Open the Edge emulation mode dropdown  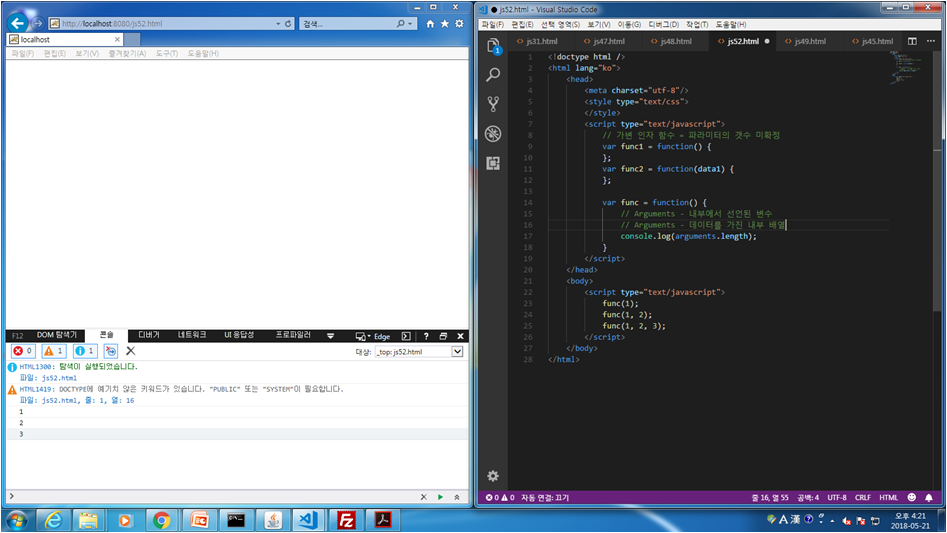373,336
